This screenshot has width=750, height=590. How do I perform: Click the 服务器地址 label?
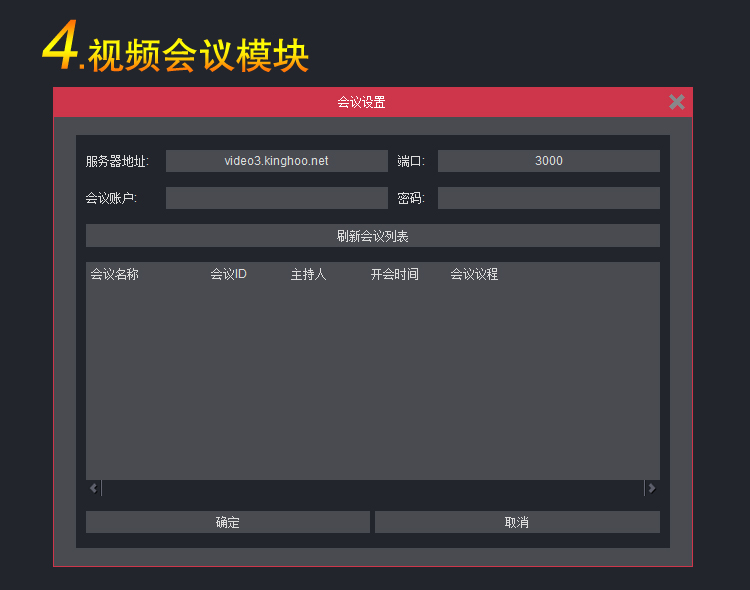click(x=117, y=161)
